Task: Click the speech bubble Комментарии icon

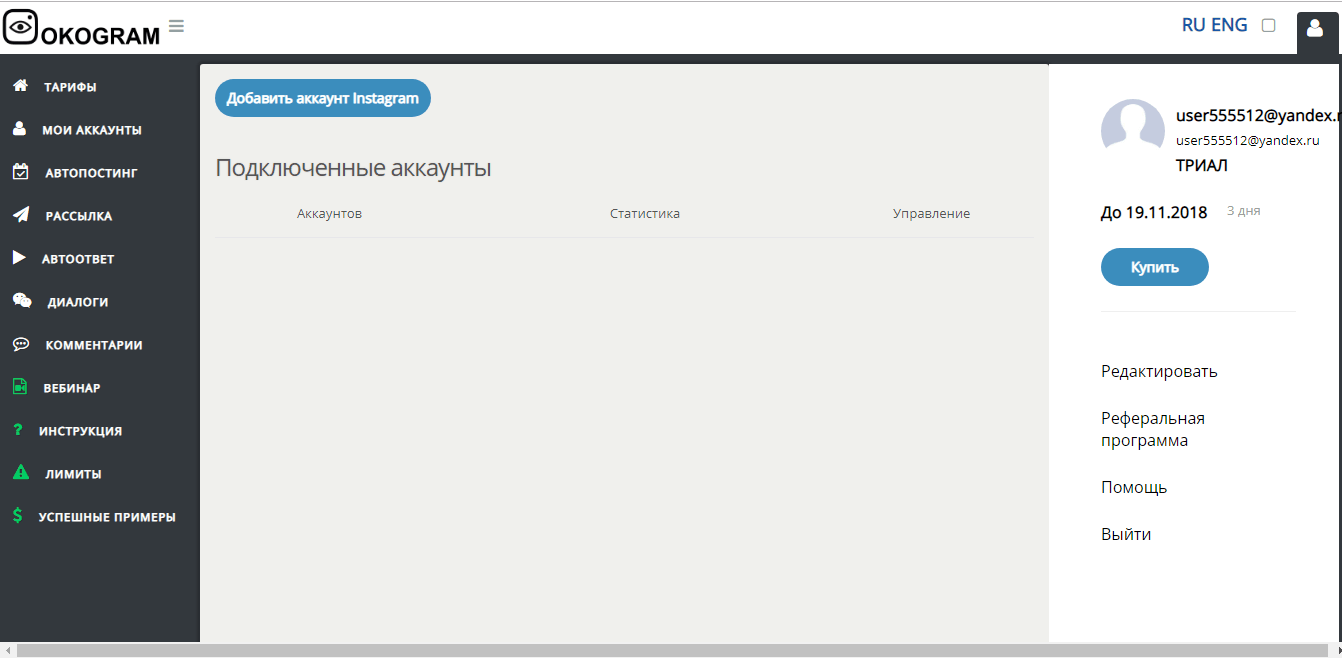Action: (x=20, y=344)
